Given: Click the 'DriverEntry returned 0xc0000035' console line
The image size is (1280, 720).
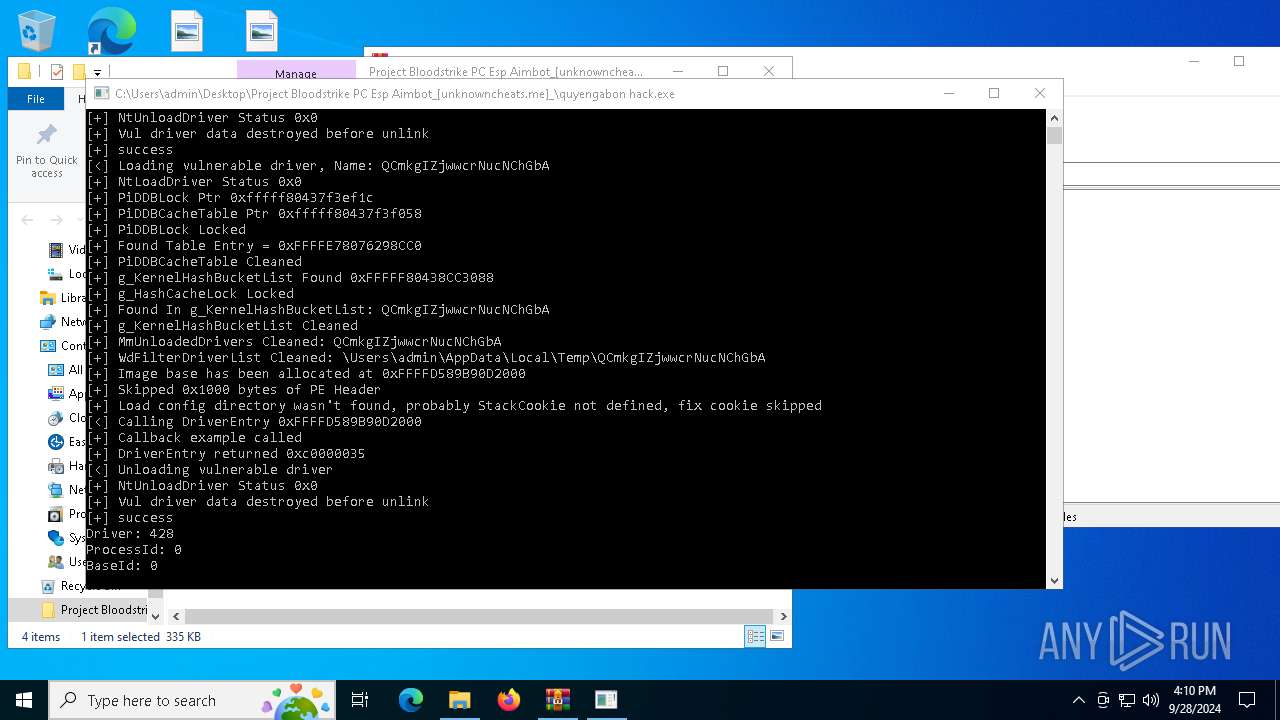Looking at the screenshot, I should pyautogui.click(x=225, y=453).
